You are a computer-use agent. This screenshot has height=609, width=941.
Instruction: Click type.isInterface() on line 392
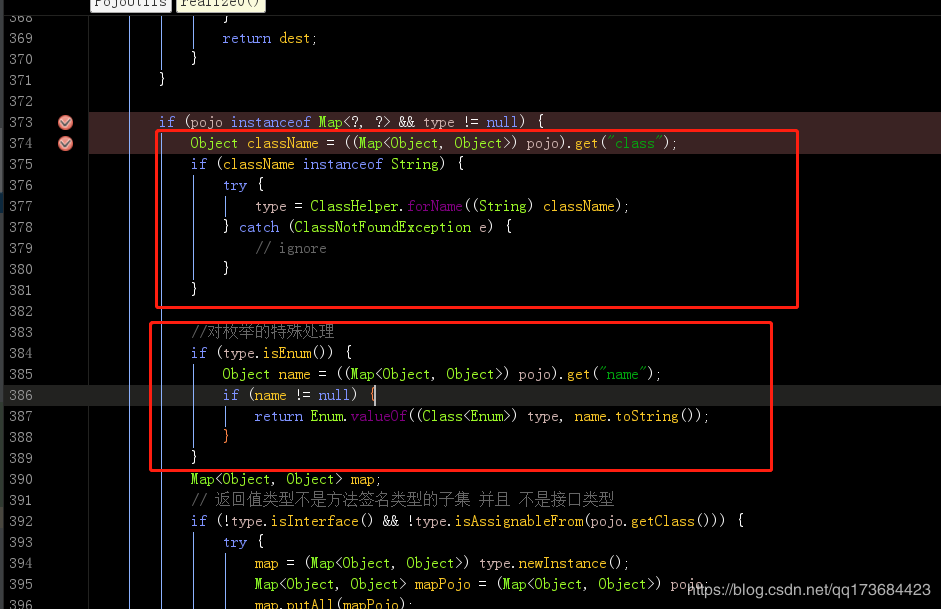pos(302,521)
